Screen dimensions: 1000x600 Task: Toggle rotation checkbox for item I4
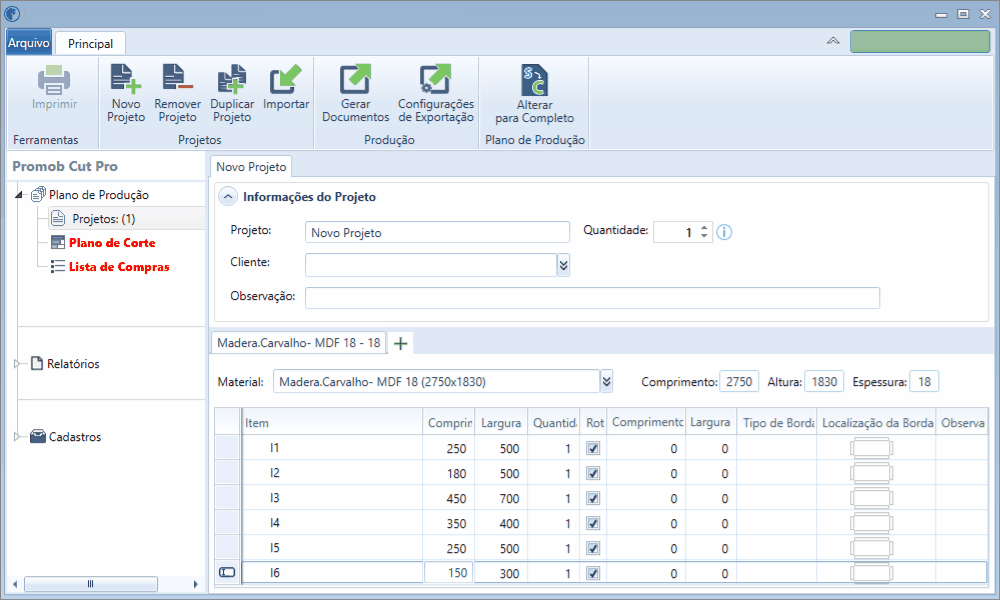(593, 523)
